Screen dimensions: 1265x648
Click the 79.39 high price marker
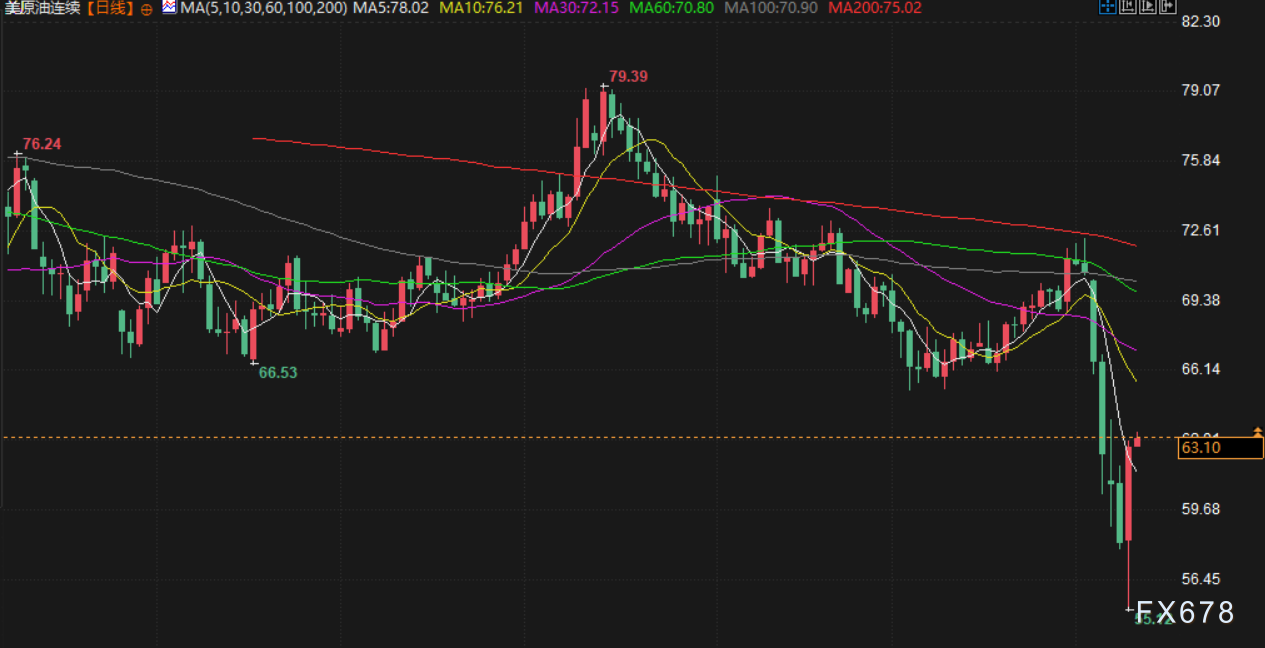click(x=629, y=76)
